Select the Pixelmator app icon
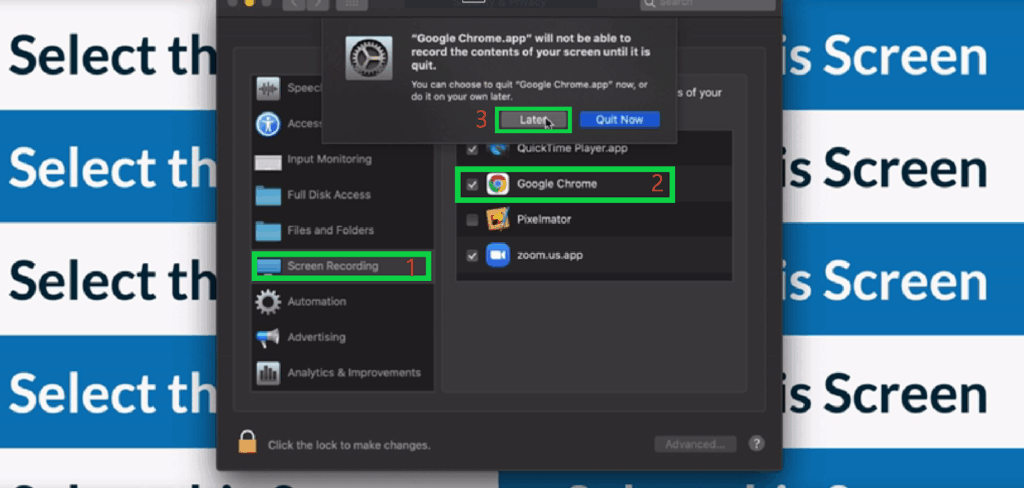The height and width of the screenshot is (488, 1024). pos(497,219)
